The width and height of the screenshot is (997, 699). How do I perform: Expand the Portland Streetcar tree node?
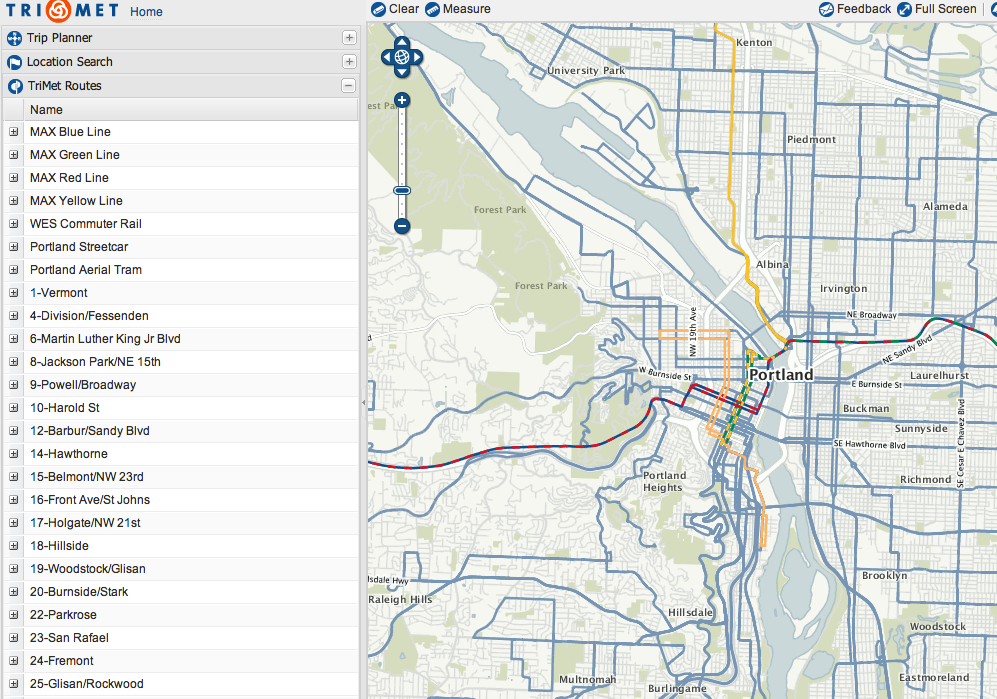[14, 247]
